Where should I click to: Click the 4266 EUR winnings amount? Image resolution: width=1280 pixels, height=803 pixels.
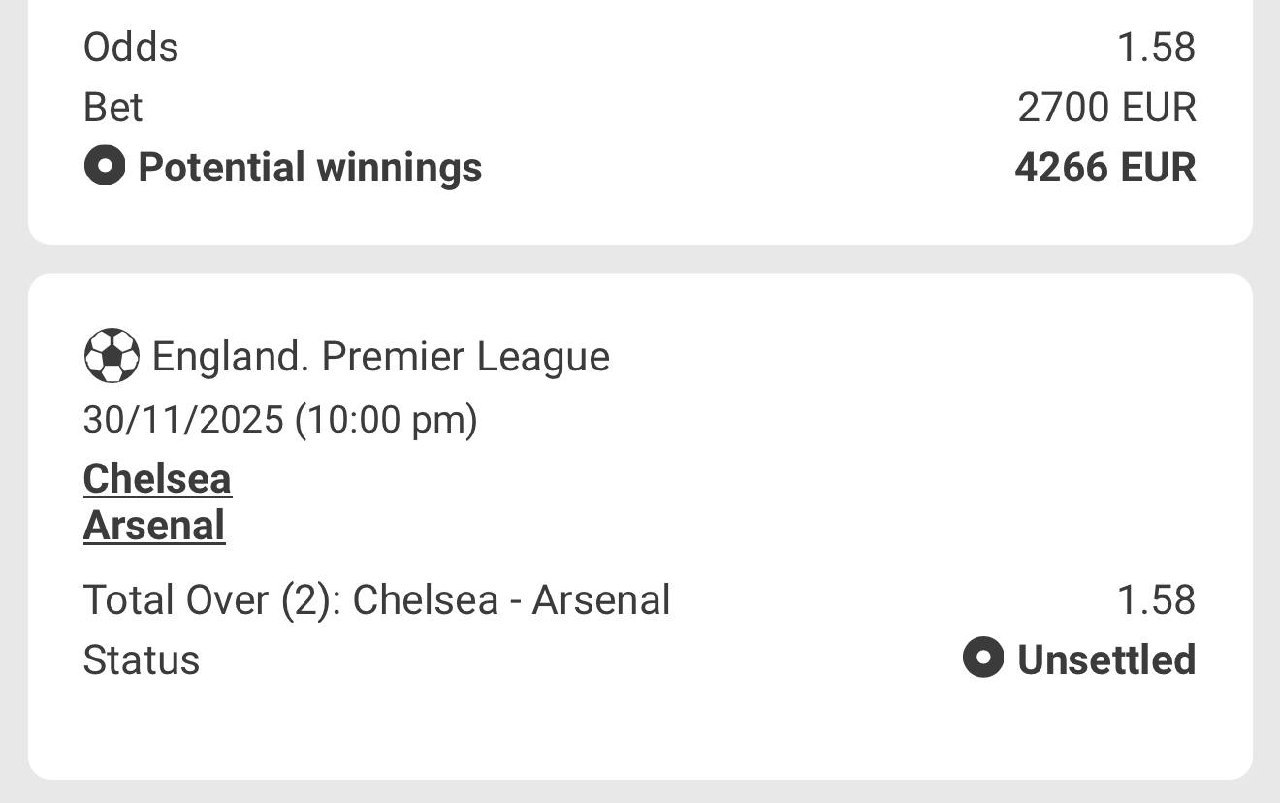pos(1105,167)
